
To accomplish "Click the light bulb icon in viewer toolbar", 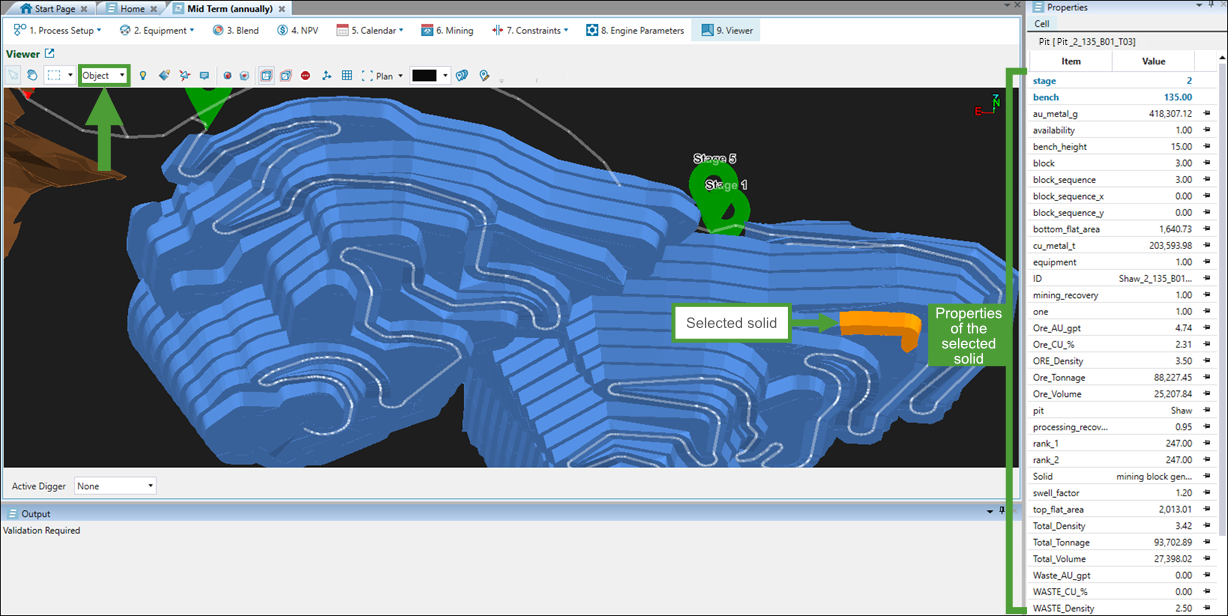I will pos(143,75).
